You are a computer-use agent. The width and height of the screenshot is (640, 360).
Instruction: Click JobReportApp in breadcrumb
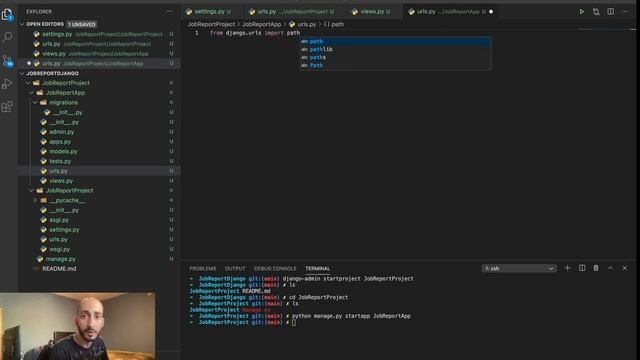(x=262, y=24)
